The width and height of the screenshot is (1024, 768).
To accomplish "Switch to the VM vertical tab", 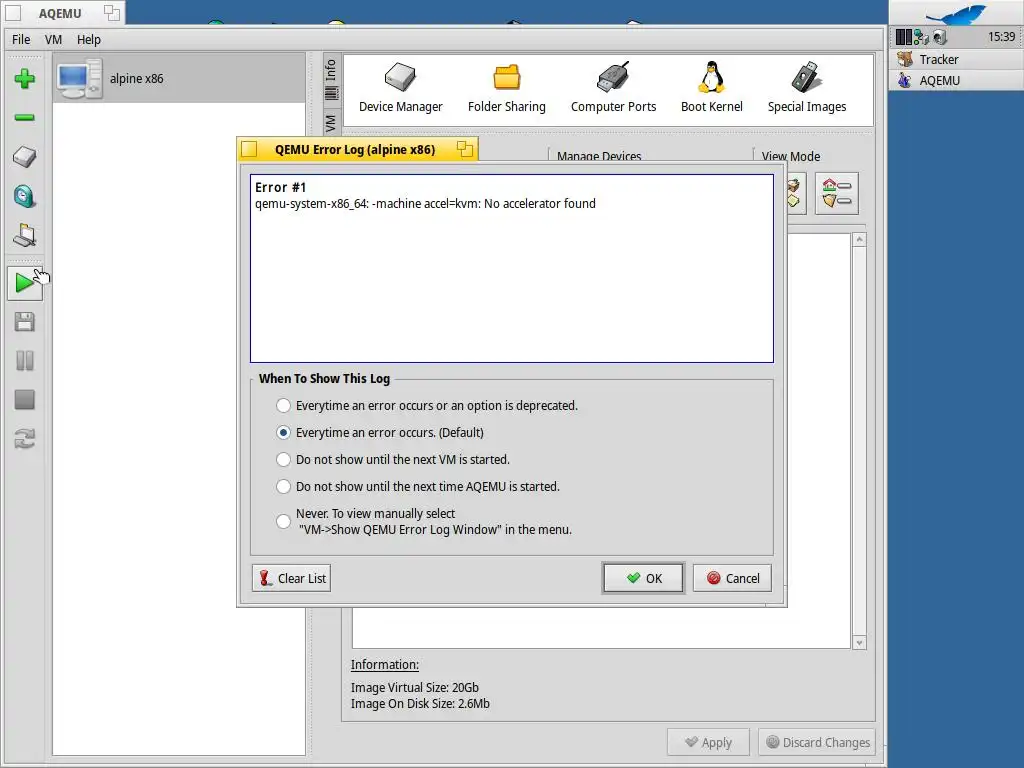I will pos(331,121).
